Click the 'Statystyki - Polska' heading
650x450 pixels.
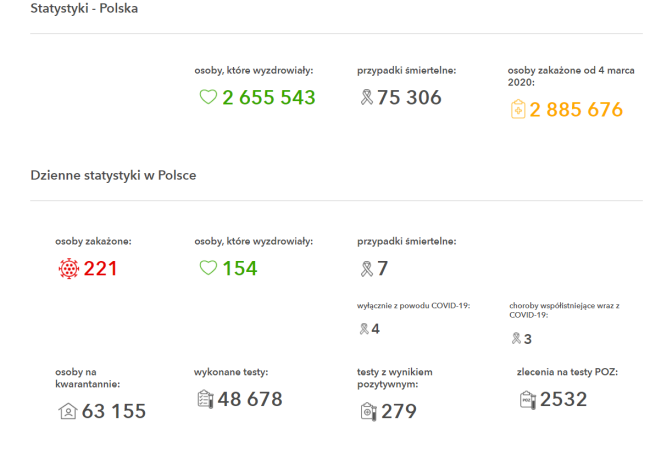click(84, 9)
